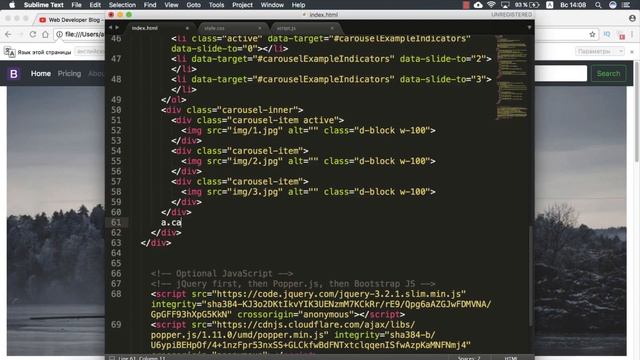Open the Home nav link
The height and width of the screenshot is (360, 640).
point(41,73)
